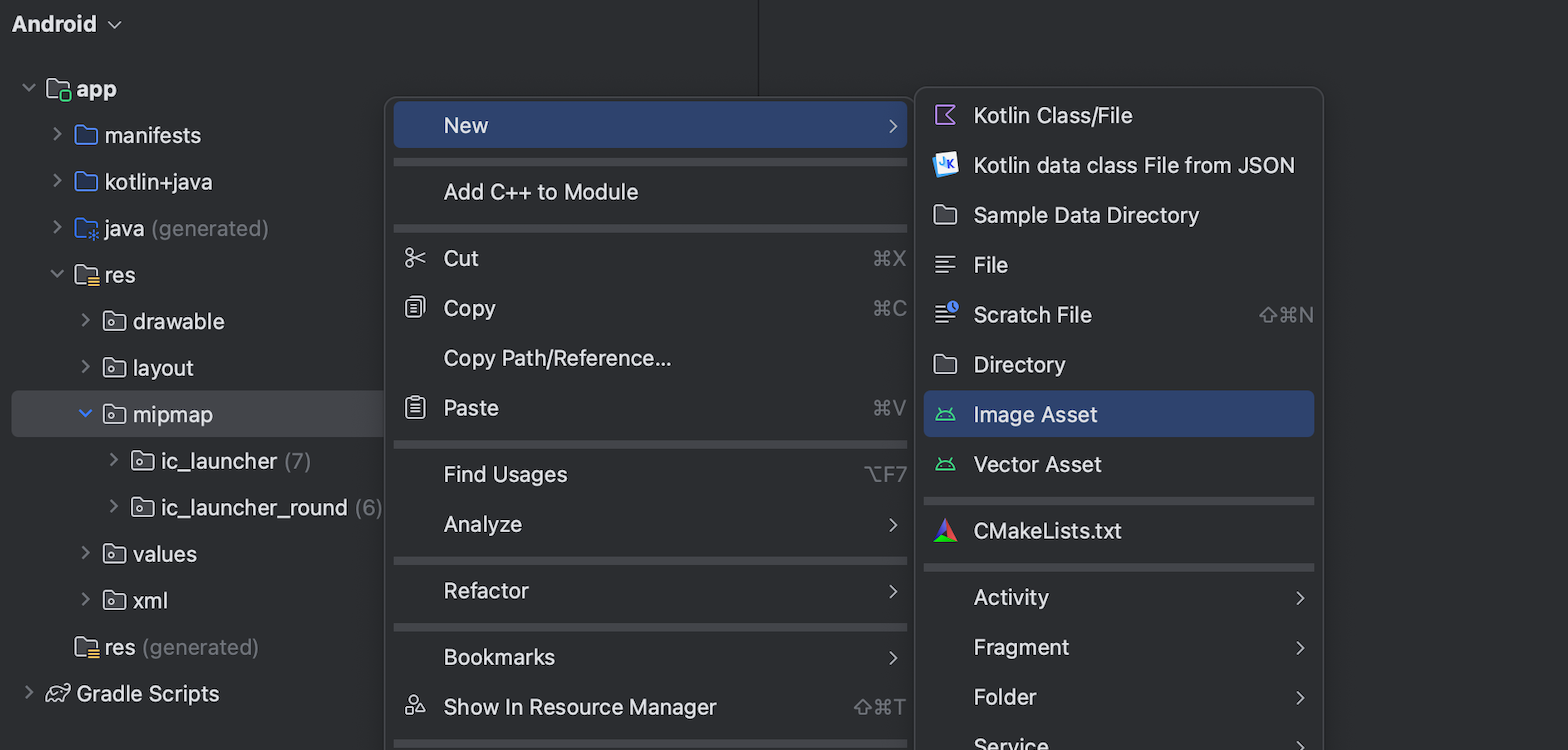The width and height of the screenshot is (1568, 750).
Task: Click the Kotlin data class from JSON icon
Action: coord(945,165)
